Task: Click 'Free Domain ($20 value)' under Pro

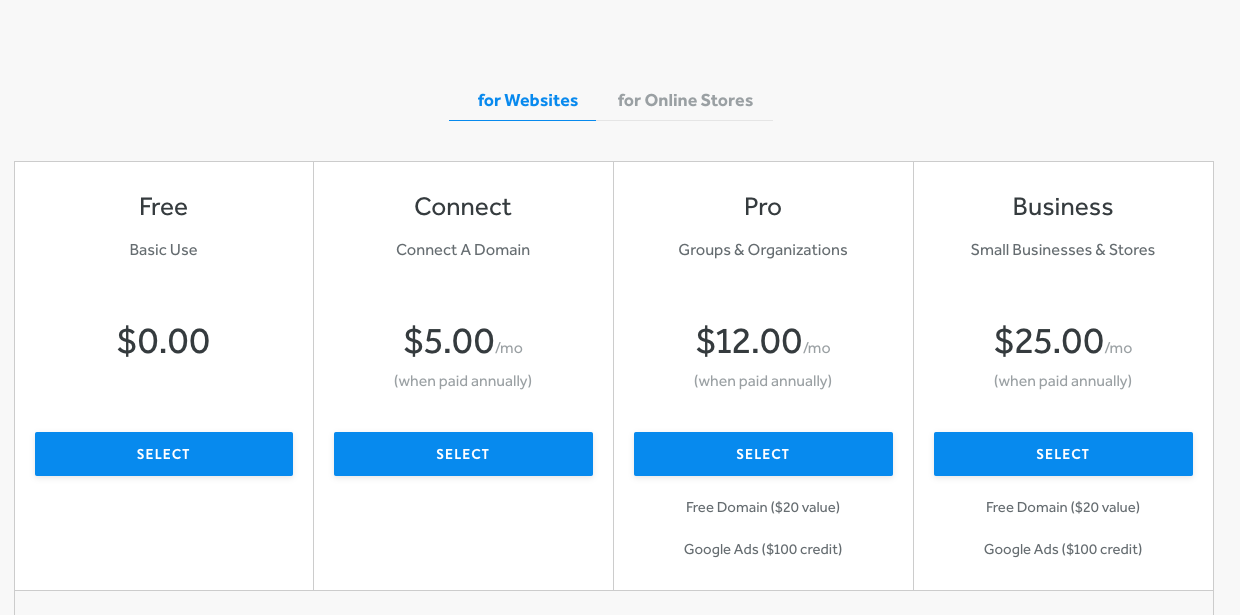Action: pos(763,507)
